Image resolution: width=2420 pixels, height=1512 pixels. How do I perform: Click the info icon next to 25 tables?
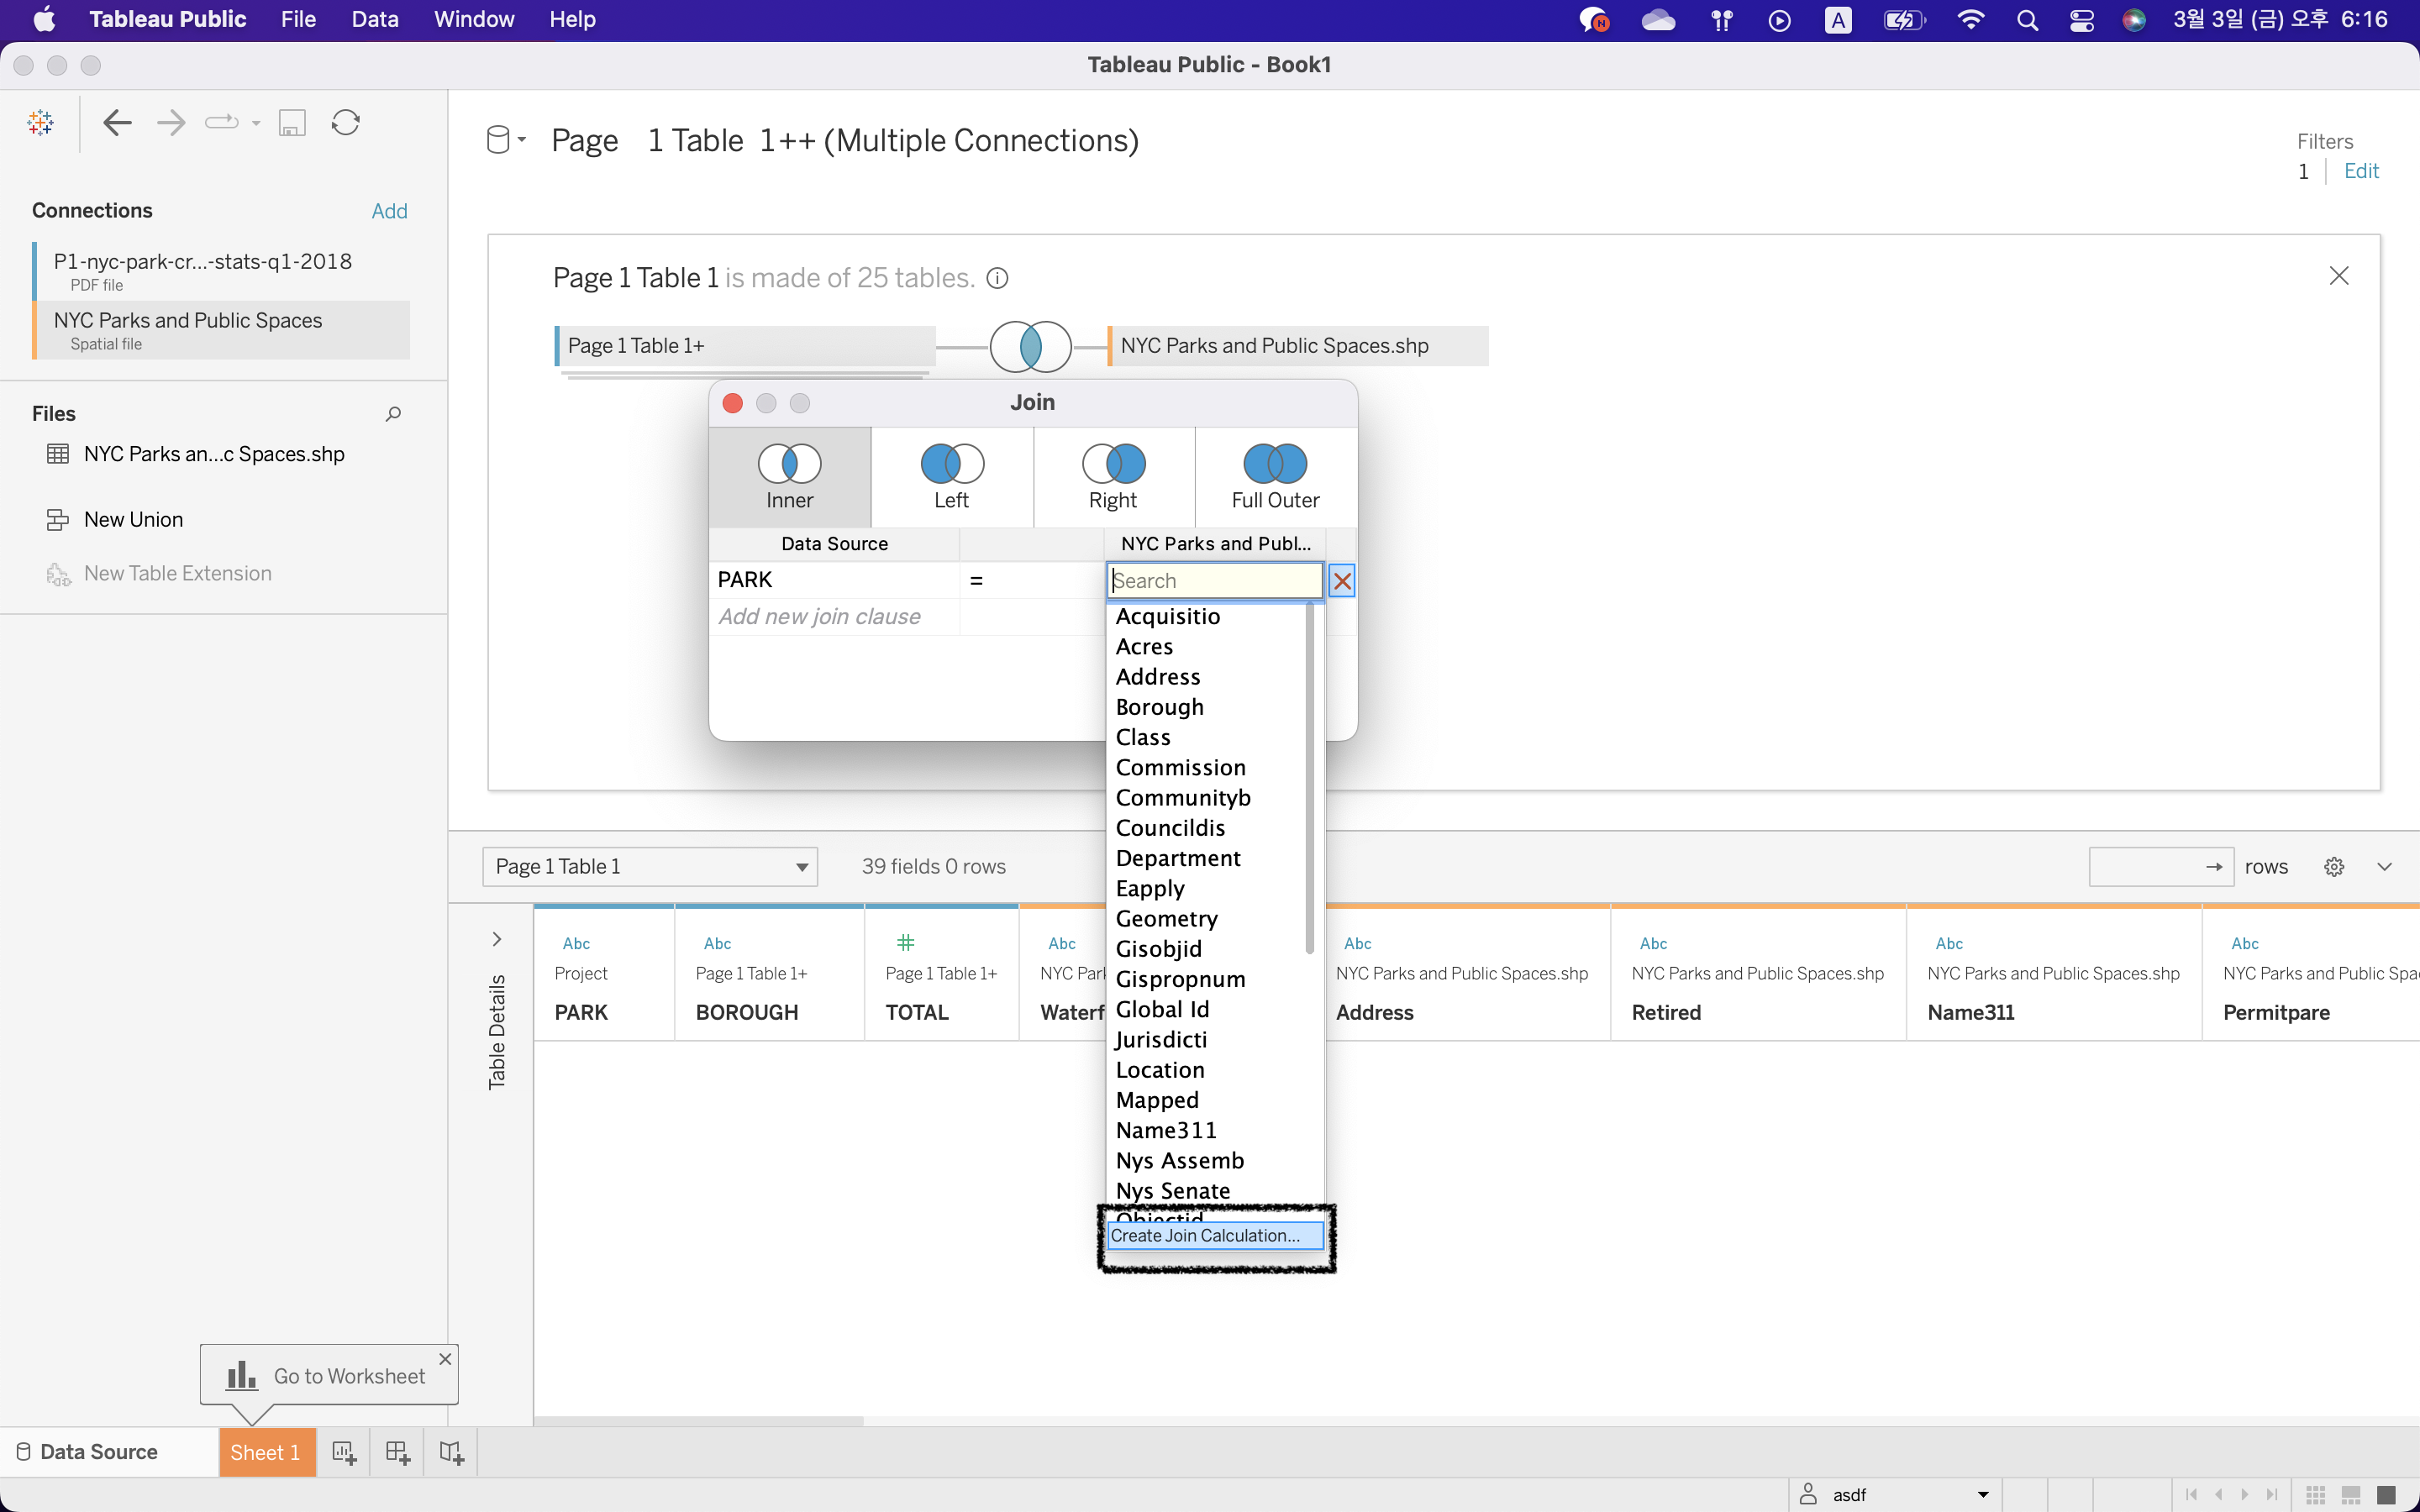pyautogui.click(x=997, y=278)
